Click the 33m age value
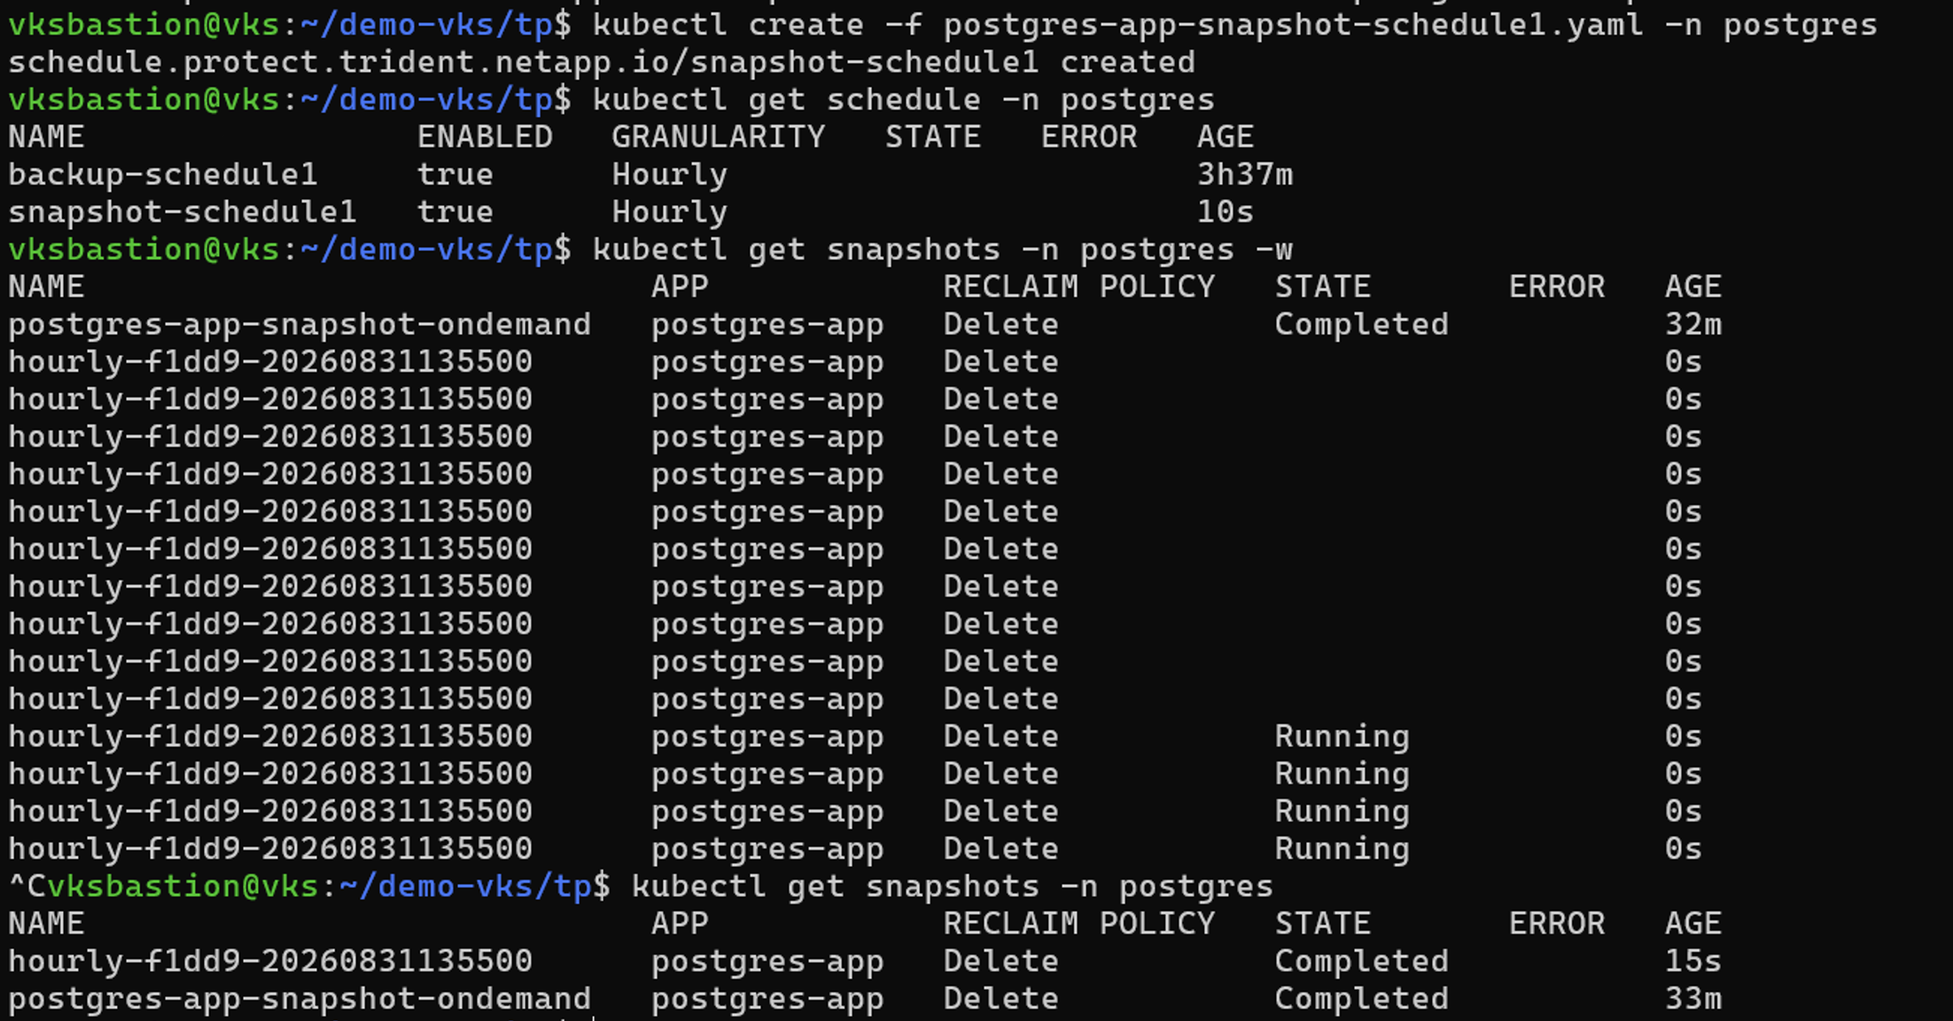This screenshot has width=1953, height=1021. click(x=1693, y=998)
